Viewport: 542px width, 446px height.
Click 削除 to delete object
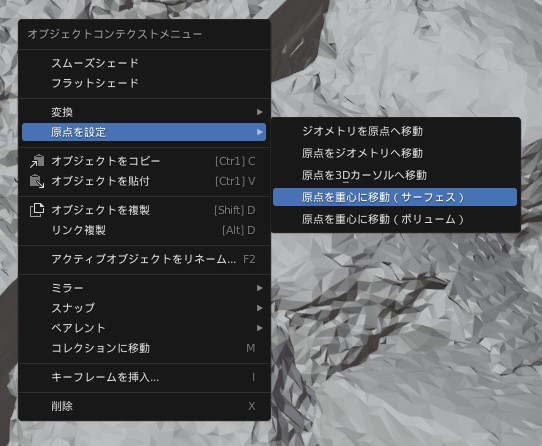[144, 406]
